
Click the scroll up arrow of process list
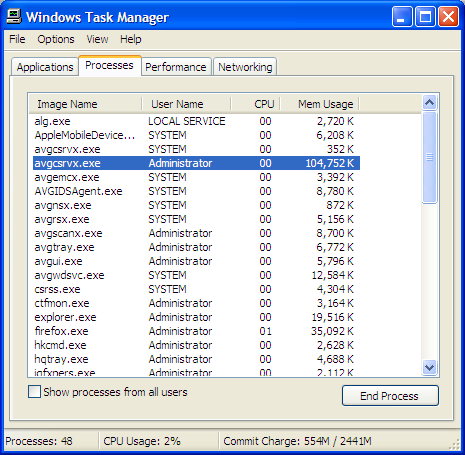click(429, 102)
